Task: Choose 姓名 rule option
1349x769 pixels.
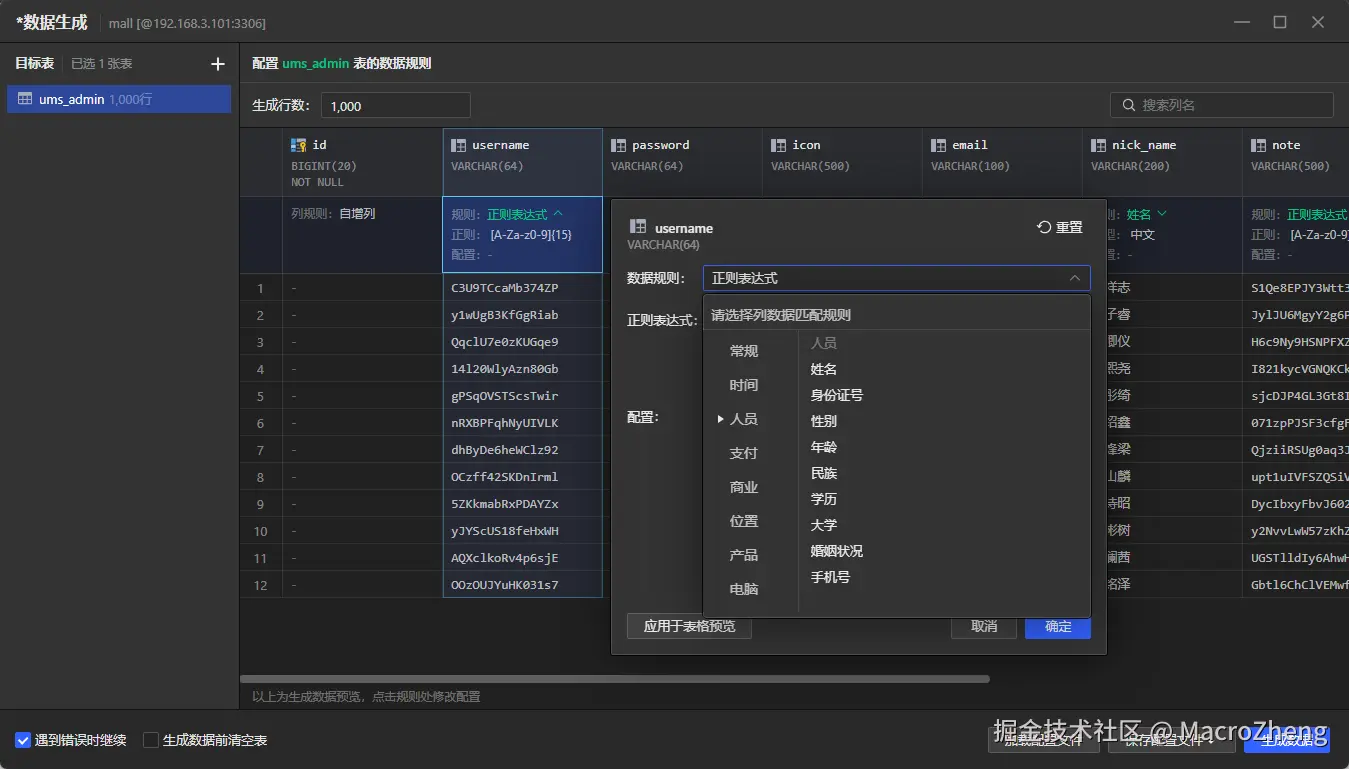Action: [824, 369]
